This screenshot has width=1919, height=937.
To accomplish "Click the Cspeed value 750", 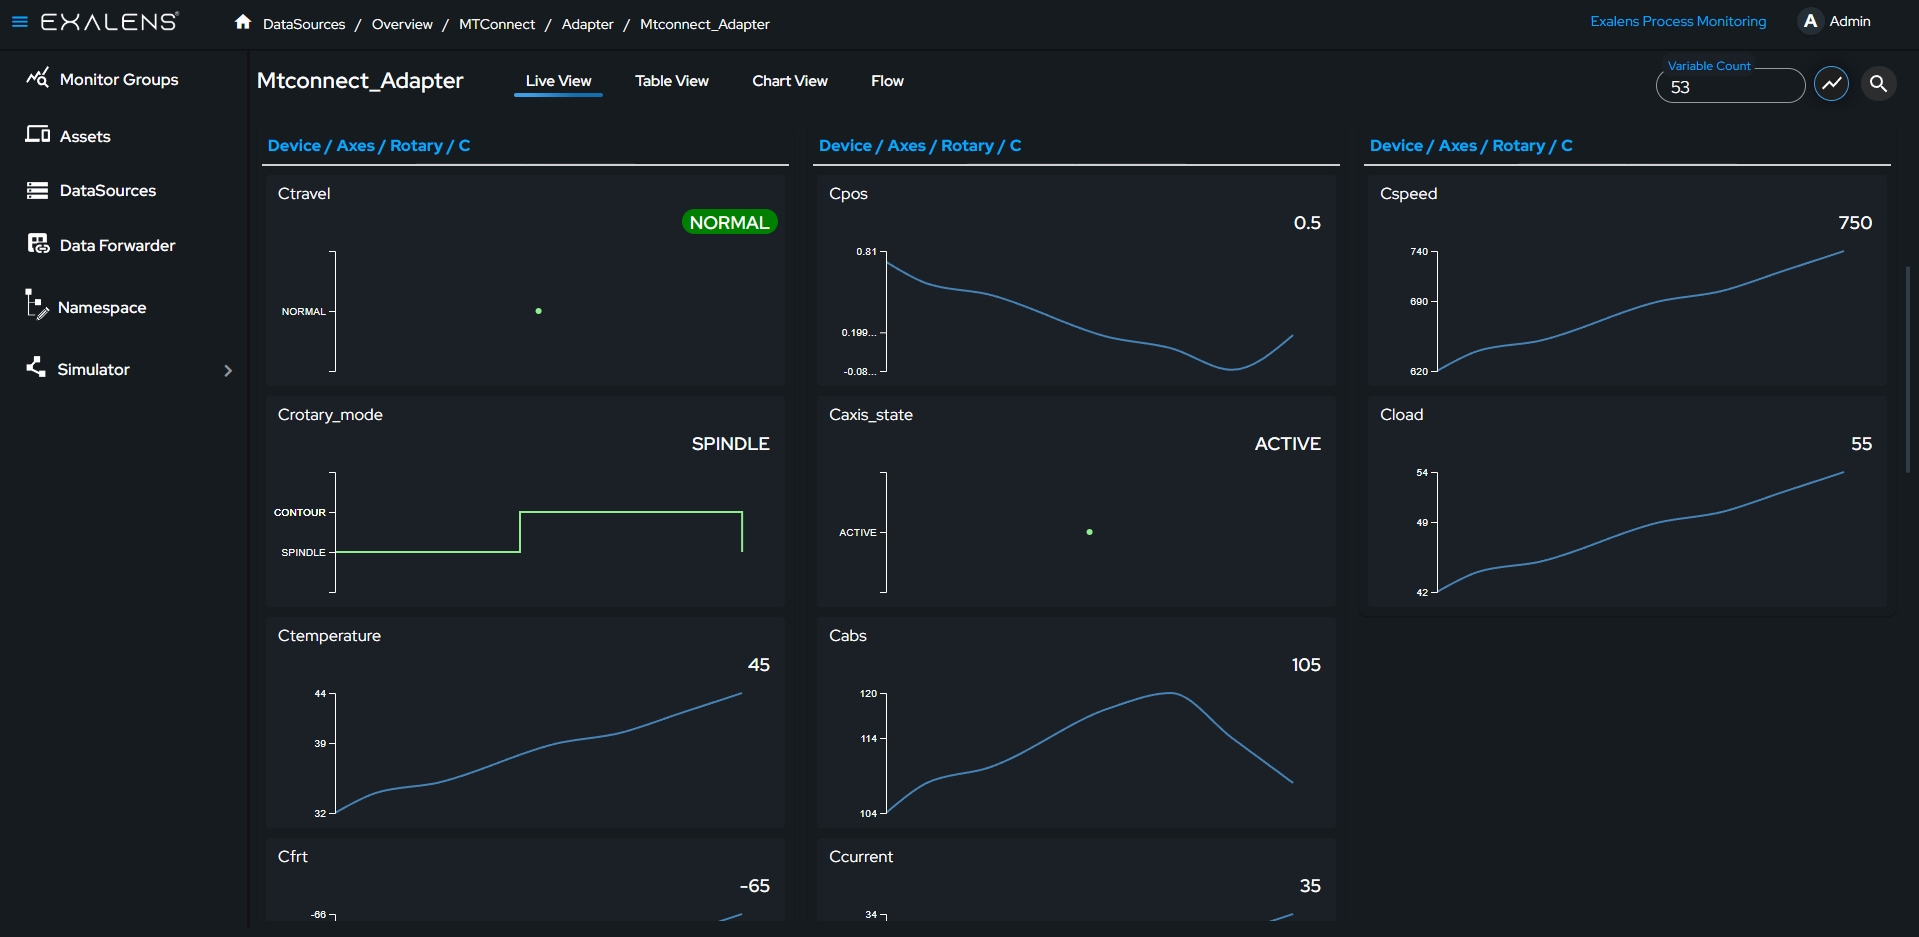I will [x=1855, y=222].
